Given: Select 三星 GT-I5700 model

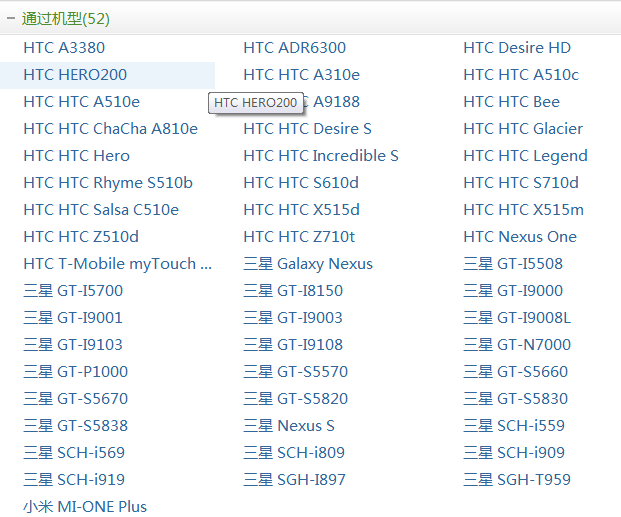Looking at the screenshot, I should coord(73,290).
